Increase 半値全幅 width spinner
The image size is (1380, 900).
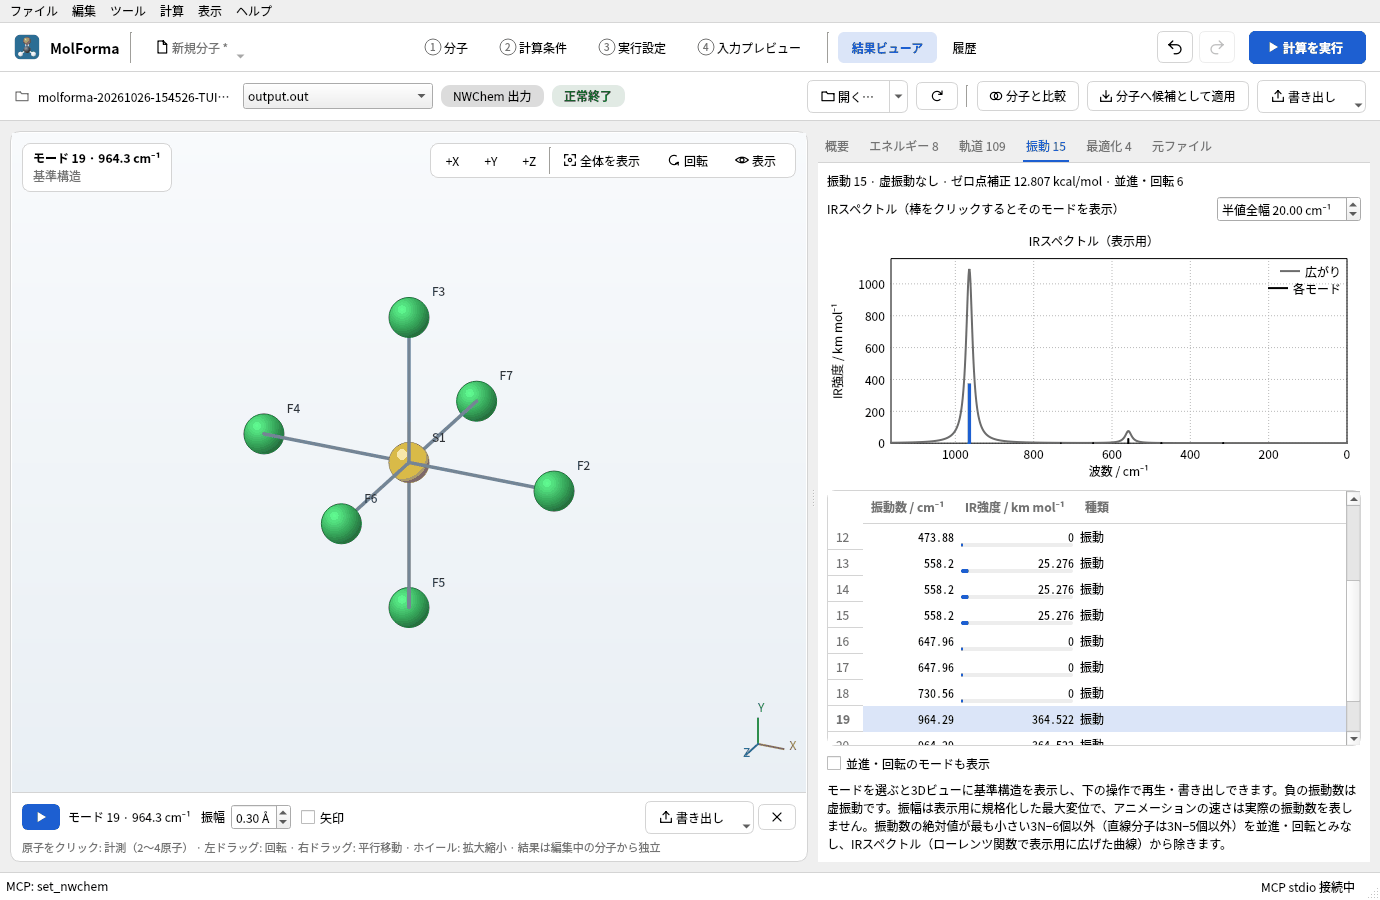click(x=1354, y=204)
